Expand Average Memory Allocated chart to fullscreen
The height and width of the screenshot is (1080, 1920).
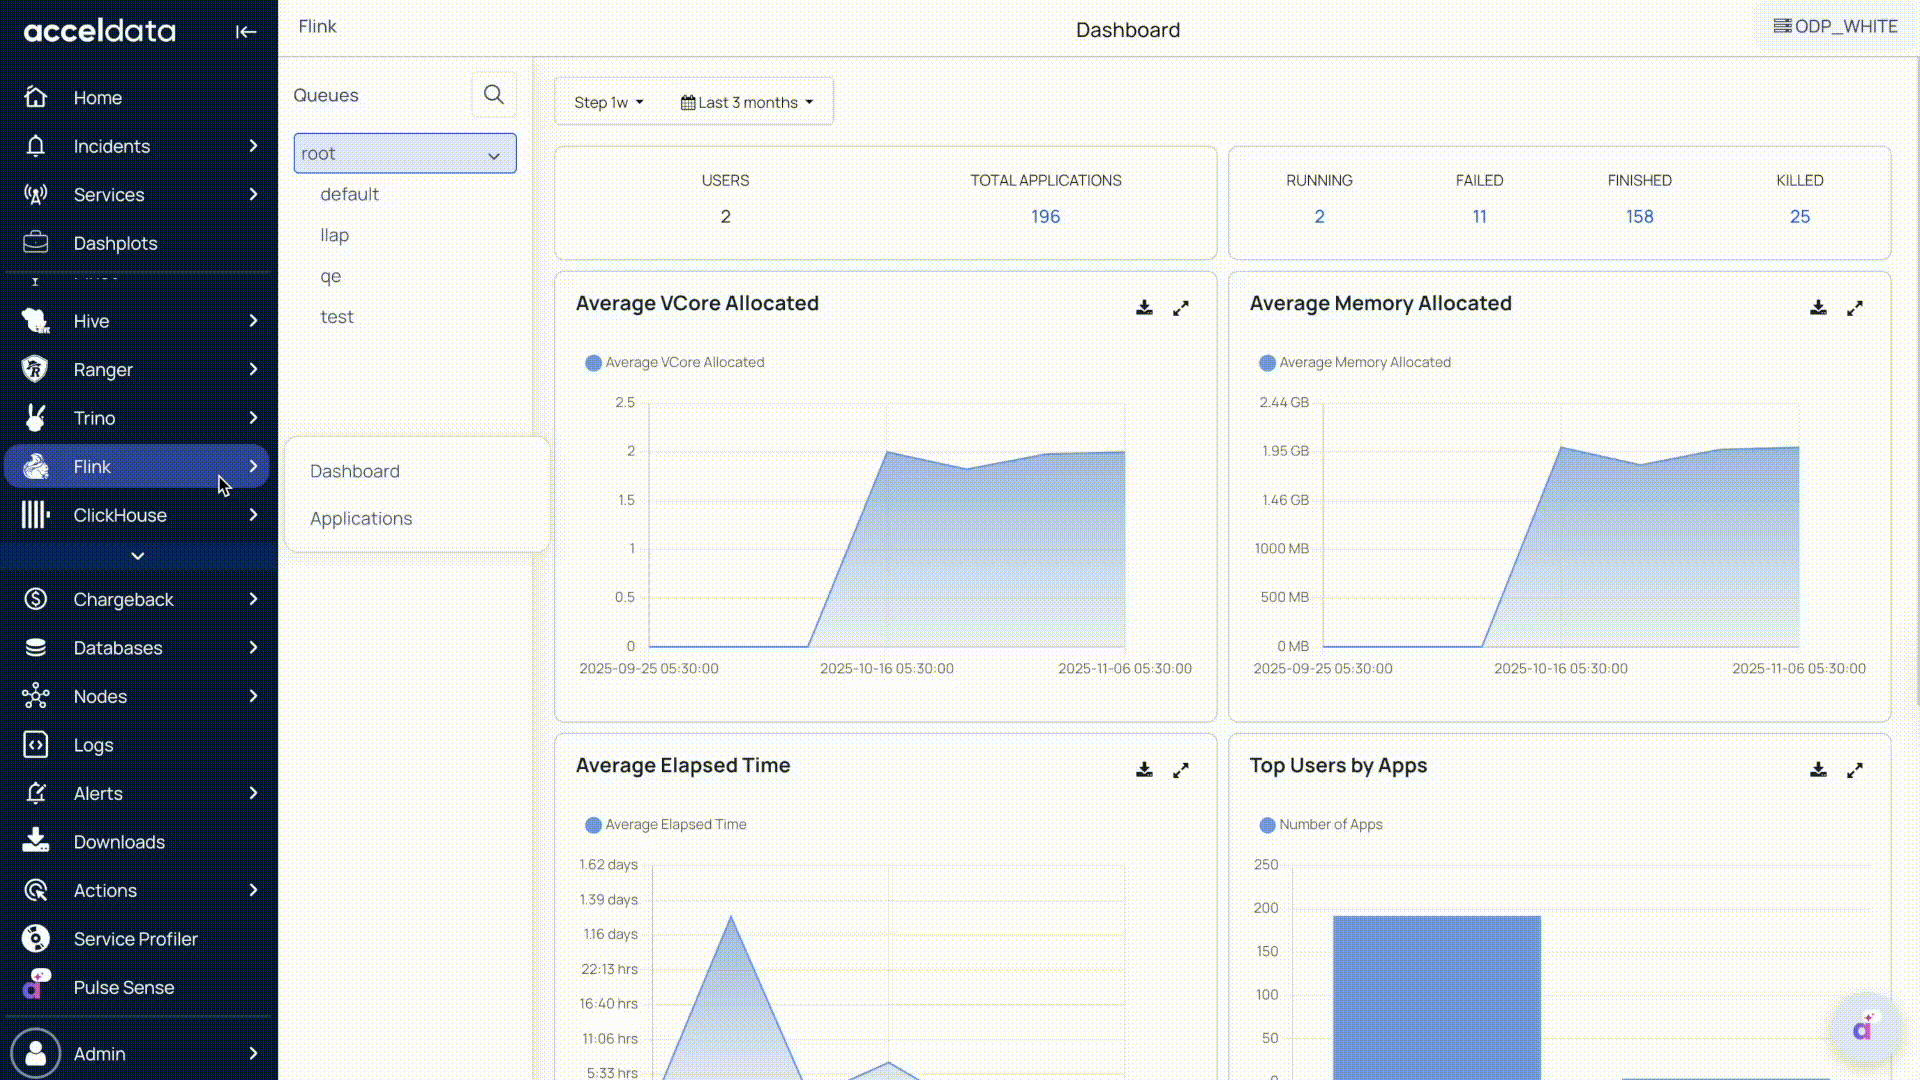pos(1854,308)
